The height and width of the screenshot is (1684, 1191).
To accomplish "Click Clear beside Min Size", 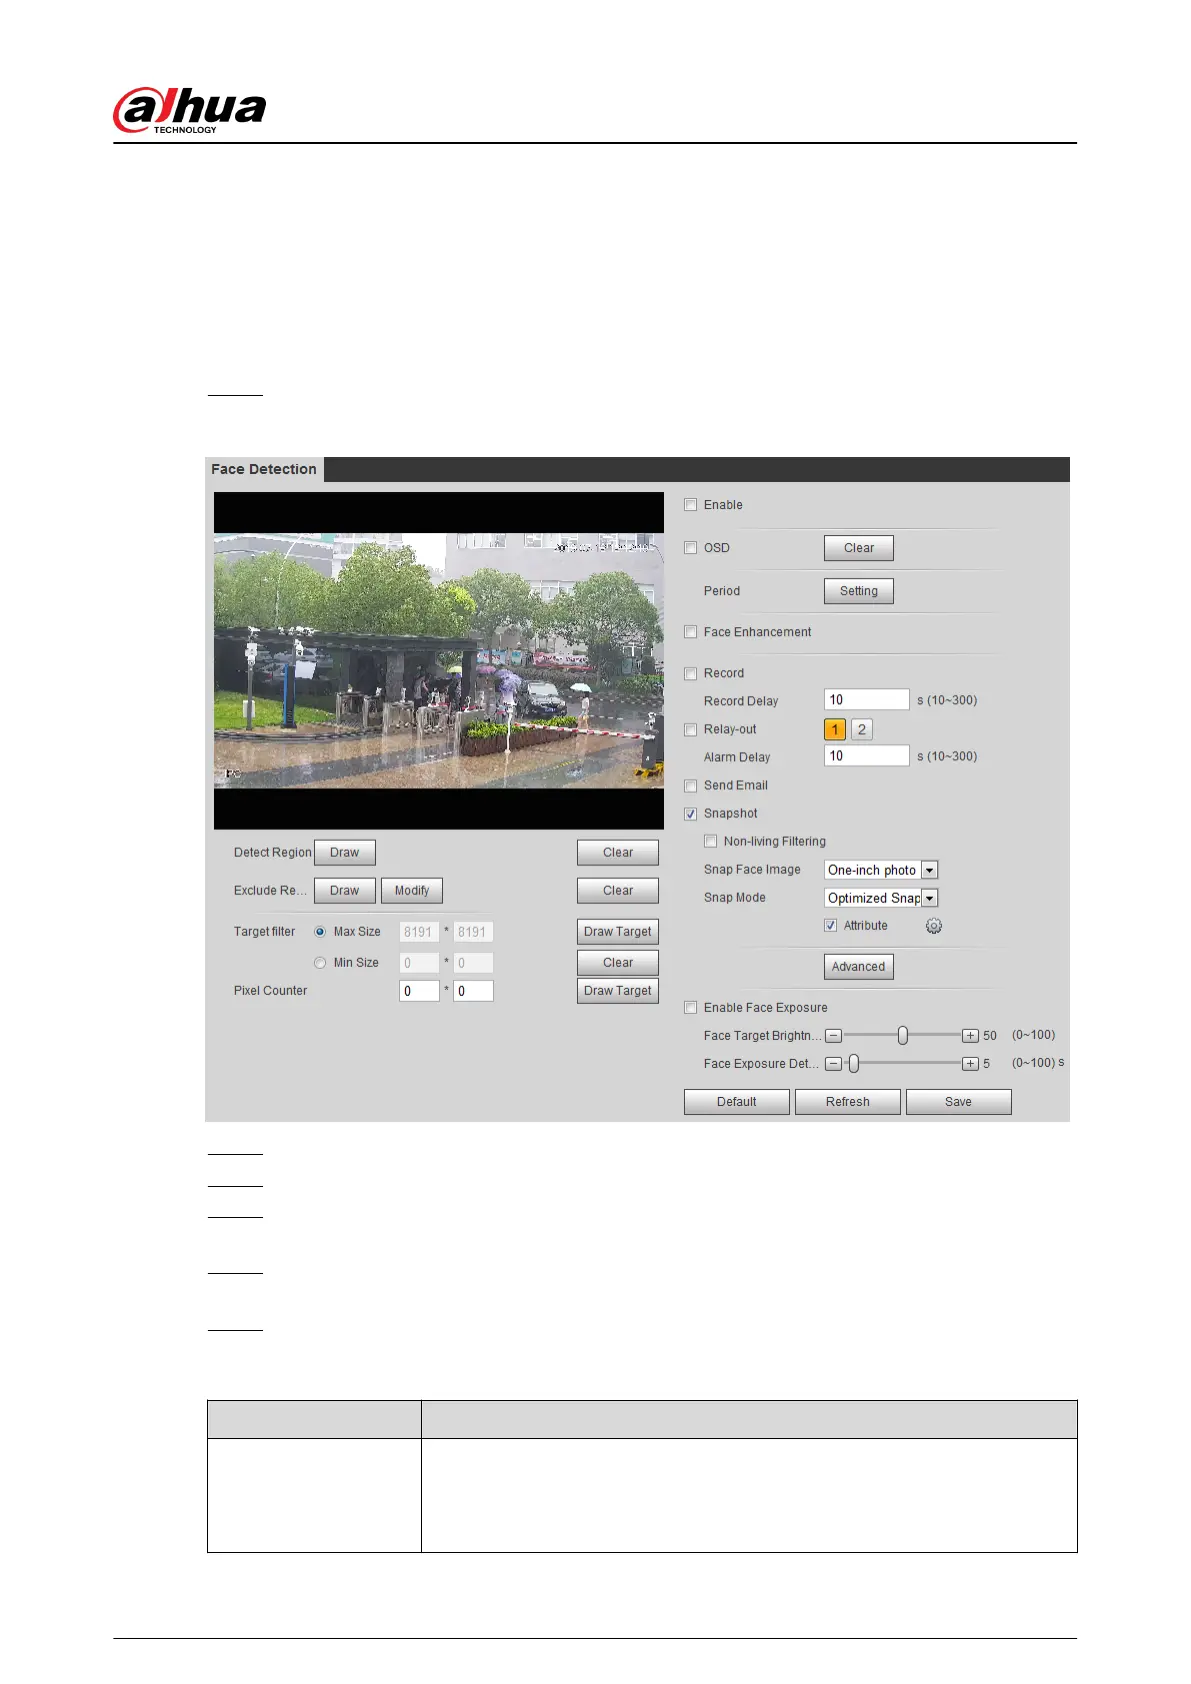I will tap(618, 963).
